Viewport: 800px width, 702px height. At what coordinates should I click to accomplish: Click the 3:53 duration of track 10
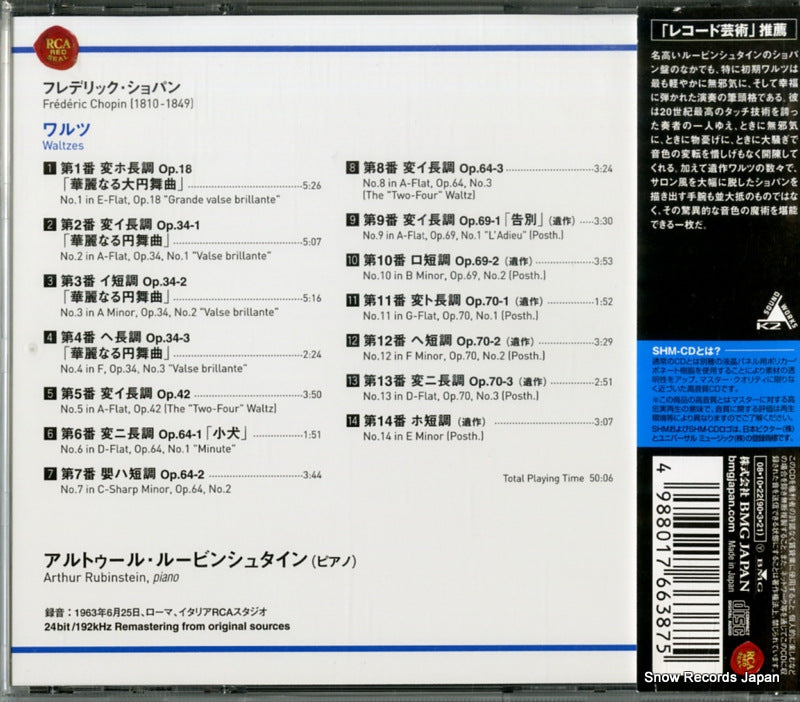pyautogui.click(x=603, y=261)
